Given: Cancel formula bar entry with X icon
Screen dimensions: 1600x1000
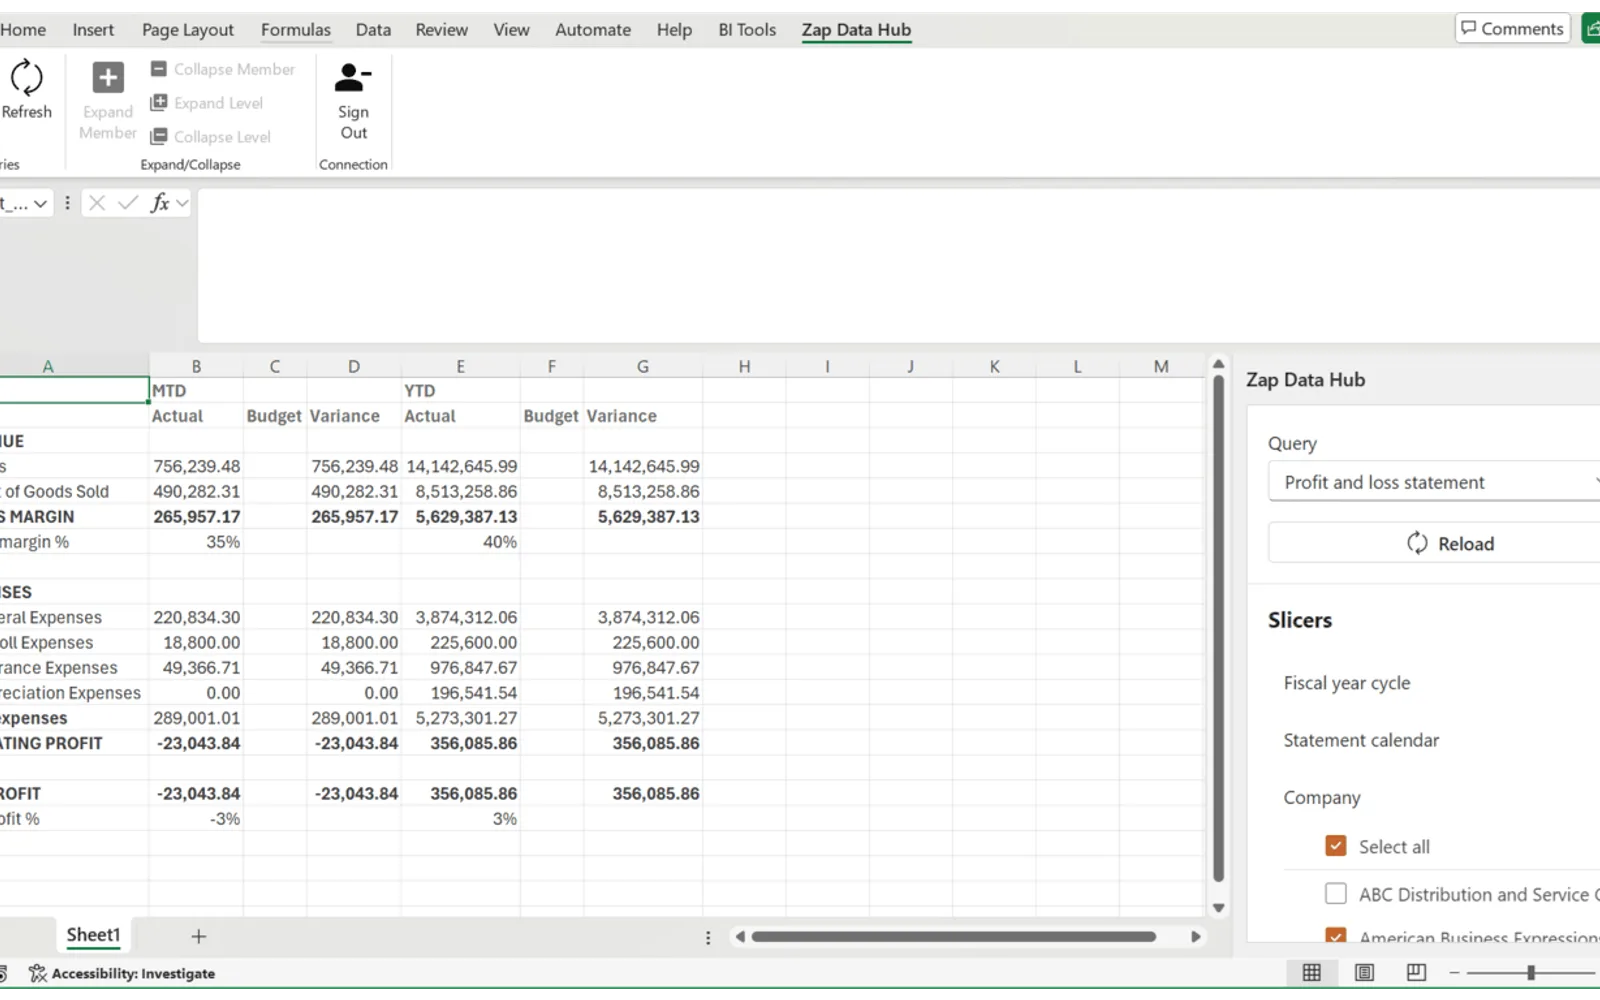Looking at the screenshot, I should tap(97, 203).
